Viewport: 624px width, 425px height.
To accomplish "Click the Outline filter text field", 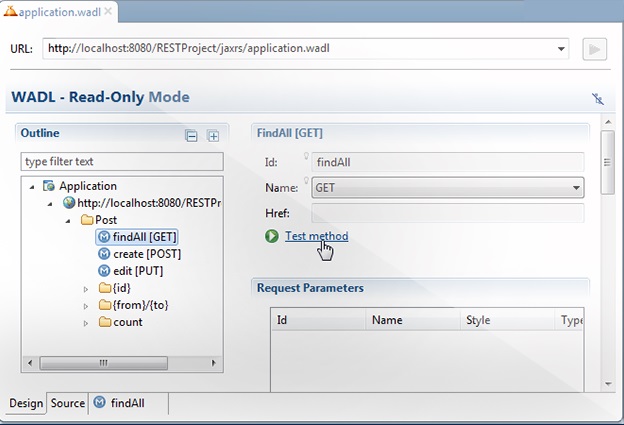I will click(122, 162).
